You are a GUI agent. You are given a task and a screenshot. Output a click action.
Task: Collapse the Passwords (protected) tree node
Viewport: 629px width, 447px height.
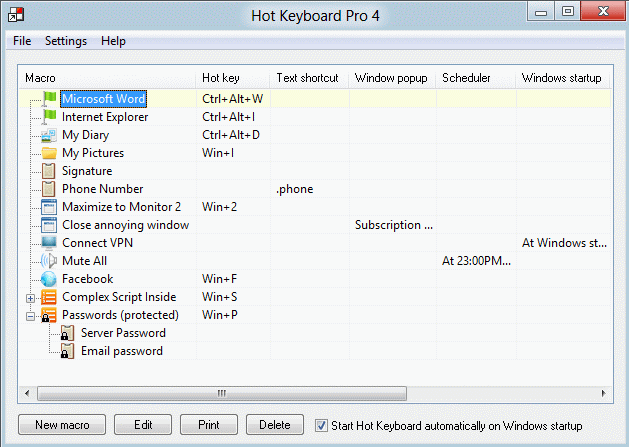[30, 315]
